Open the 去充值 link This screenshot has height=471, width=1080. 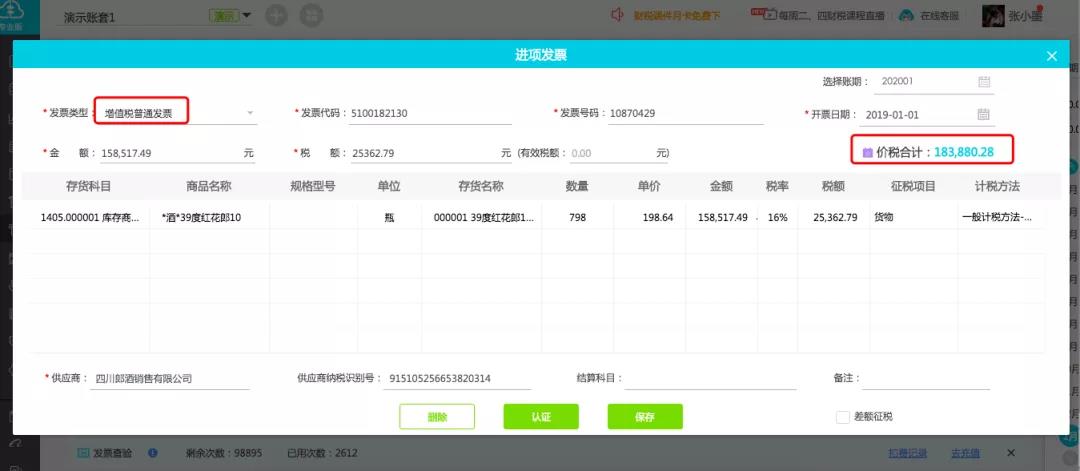(x=965, y=453)
